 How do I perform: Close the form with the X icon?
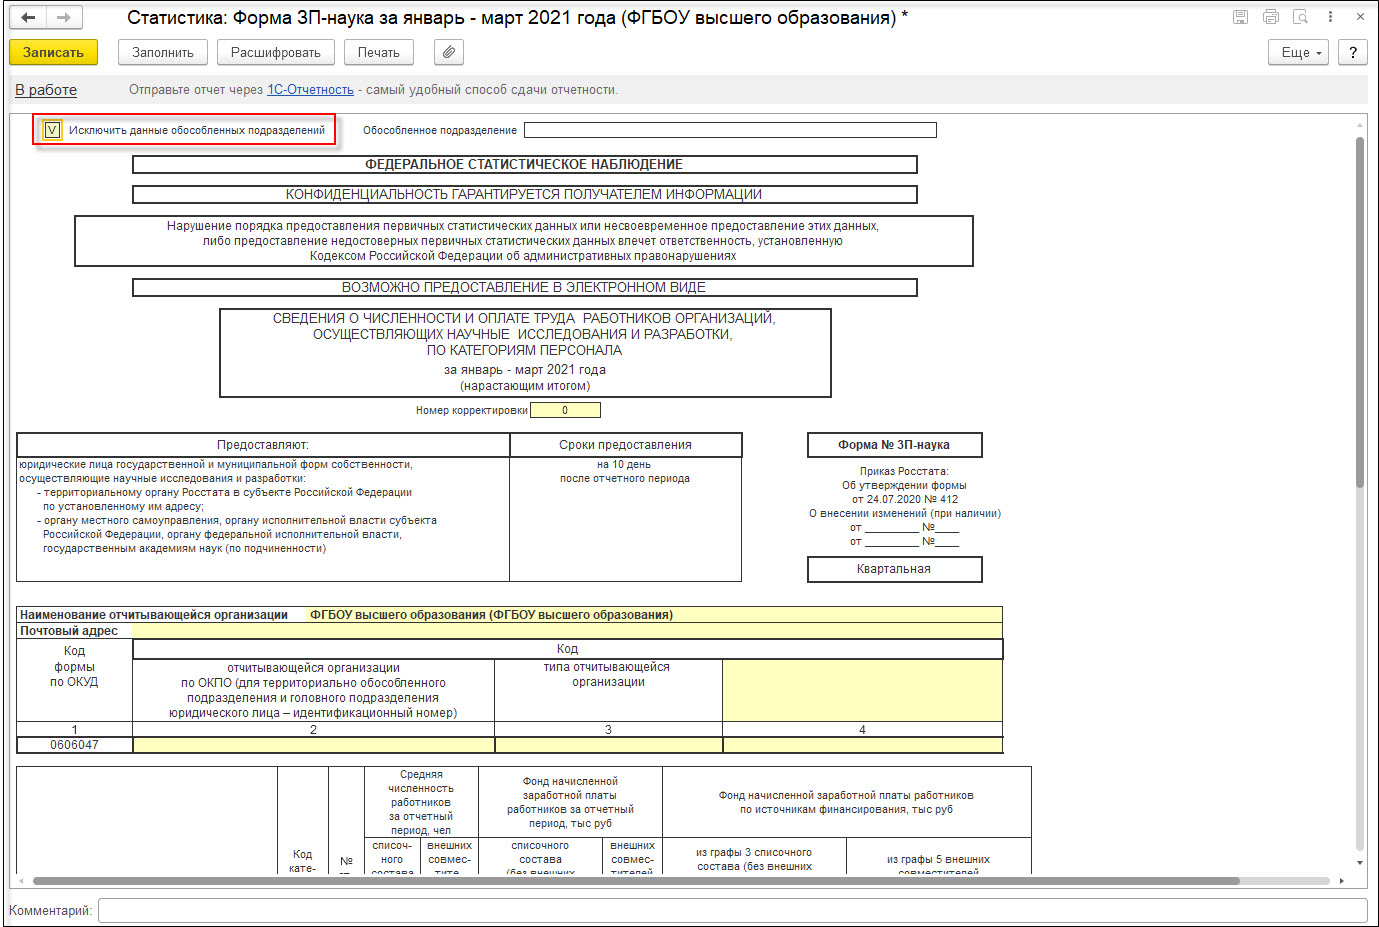pos(1360,17)
